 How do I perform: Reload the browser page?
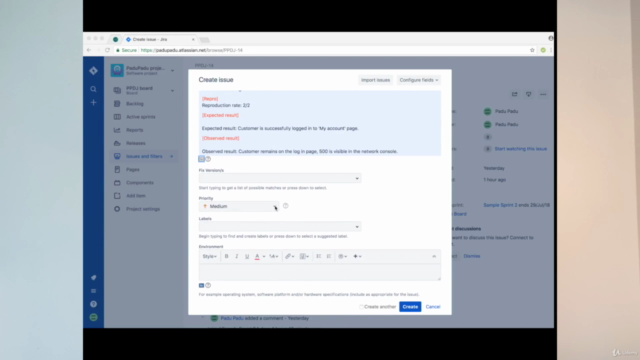pyautogui.click(x=107, y=50)
